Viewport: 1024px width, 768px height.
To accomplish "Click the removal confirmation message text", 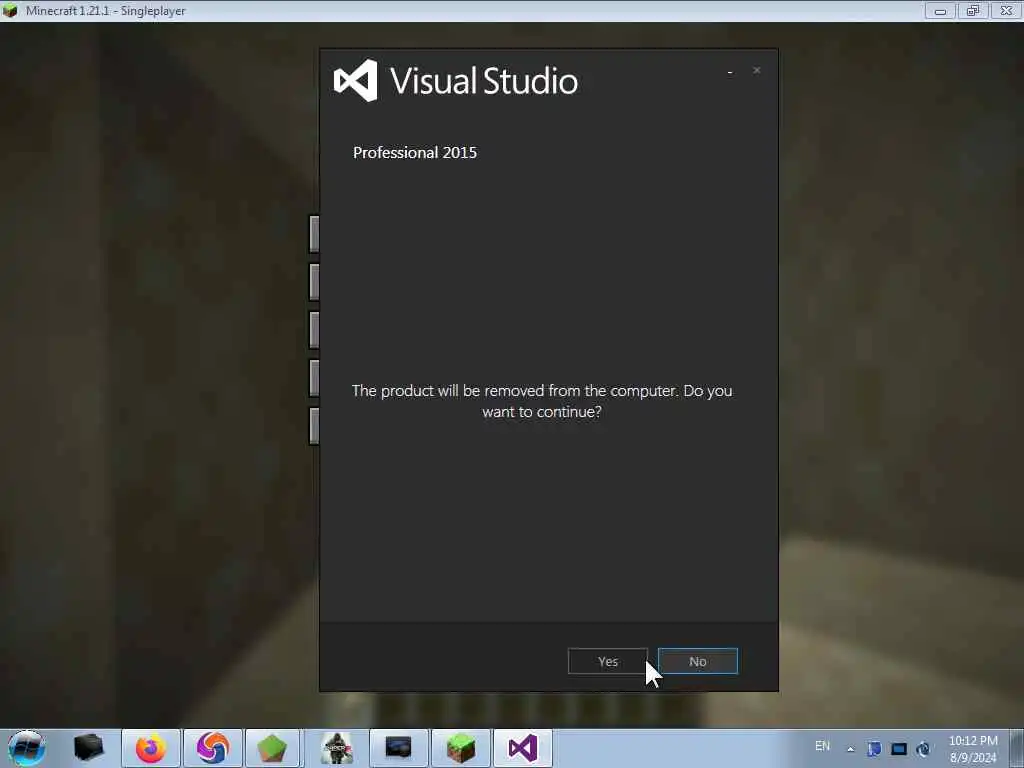I will (542, 401).
